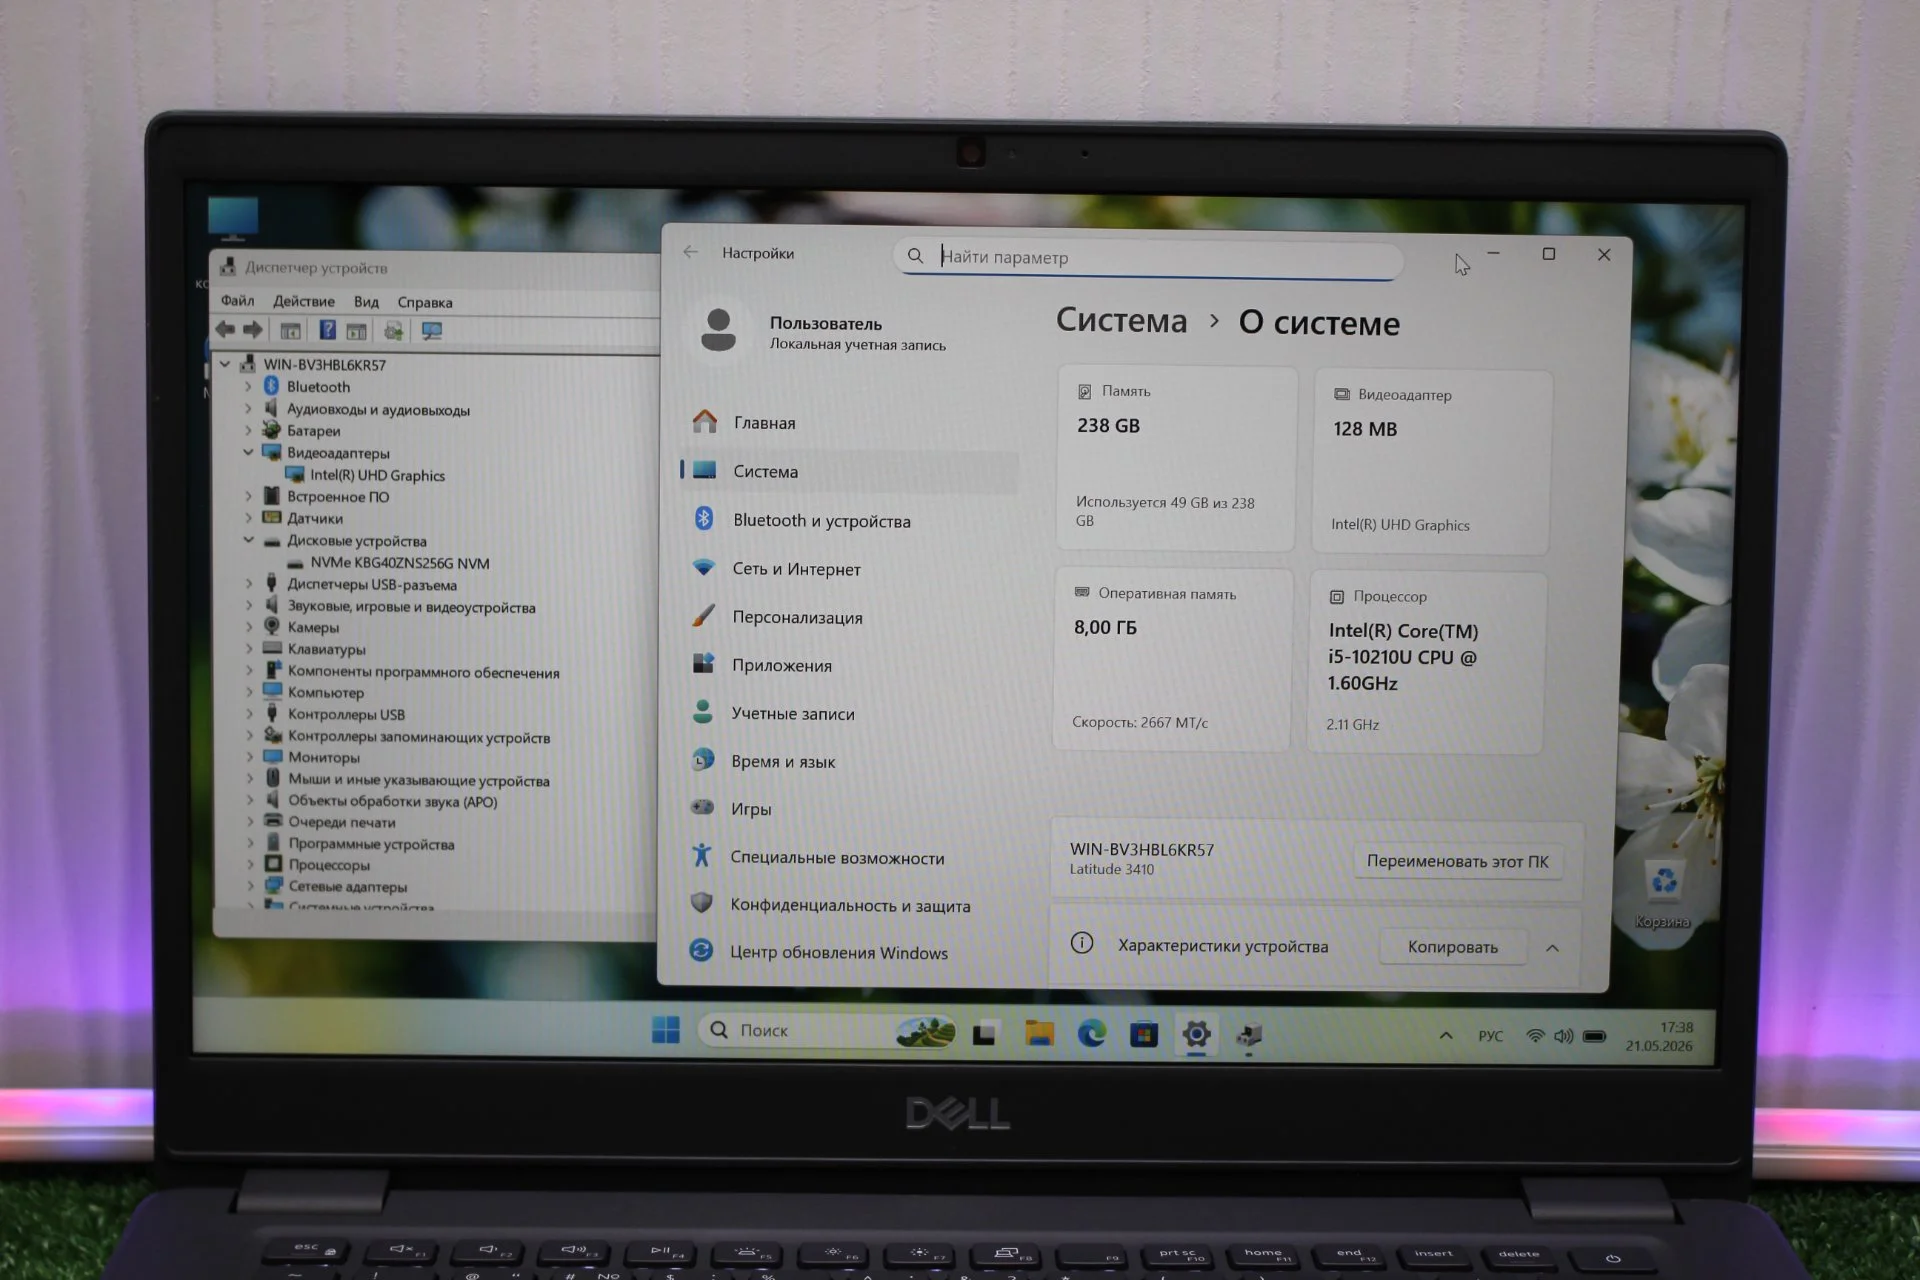Screen dimensions: 1920x1280
Task: Click the Settings back arrow
Action: pyautogui.click(x=691, y=252)
